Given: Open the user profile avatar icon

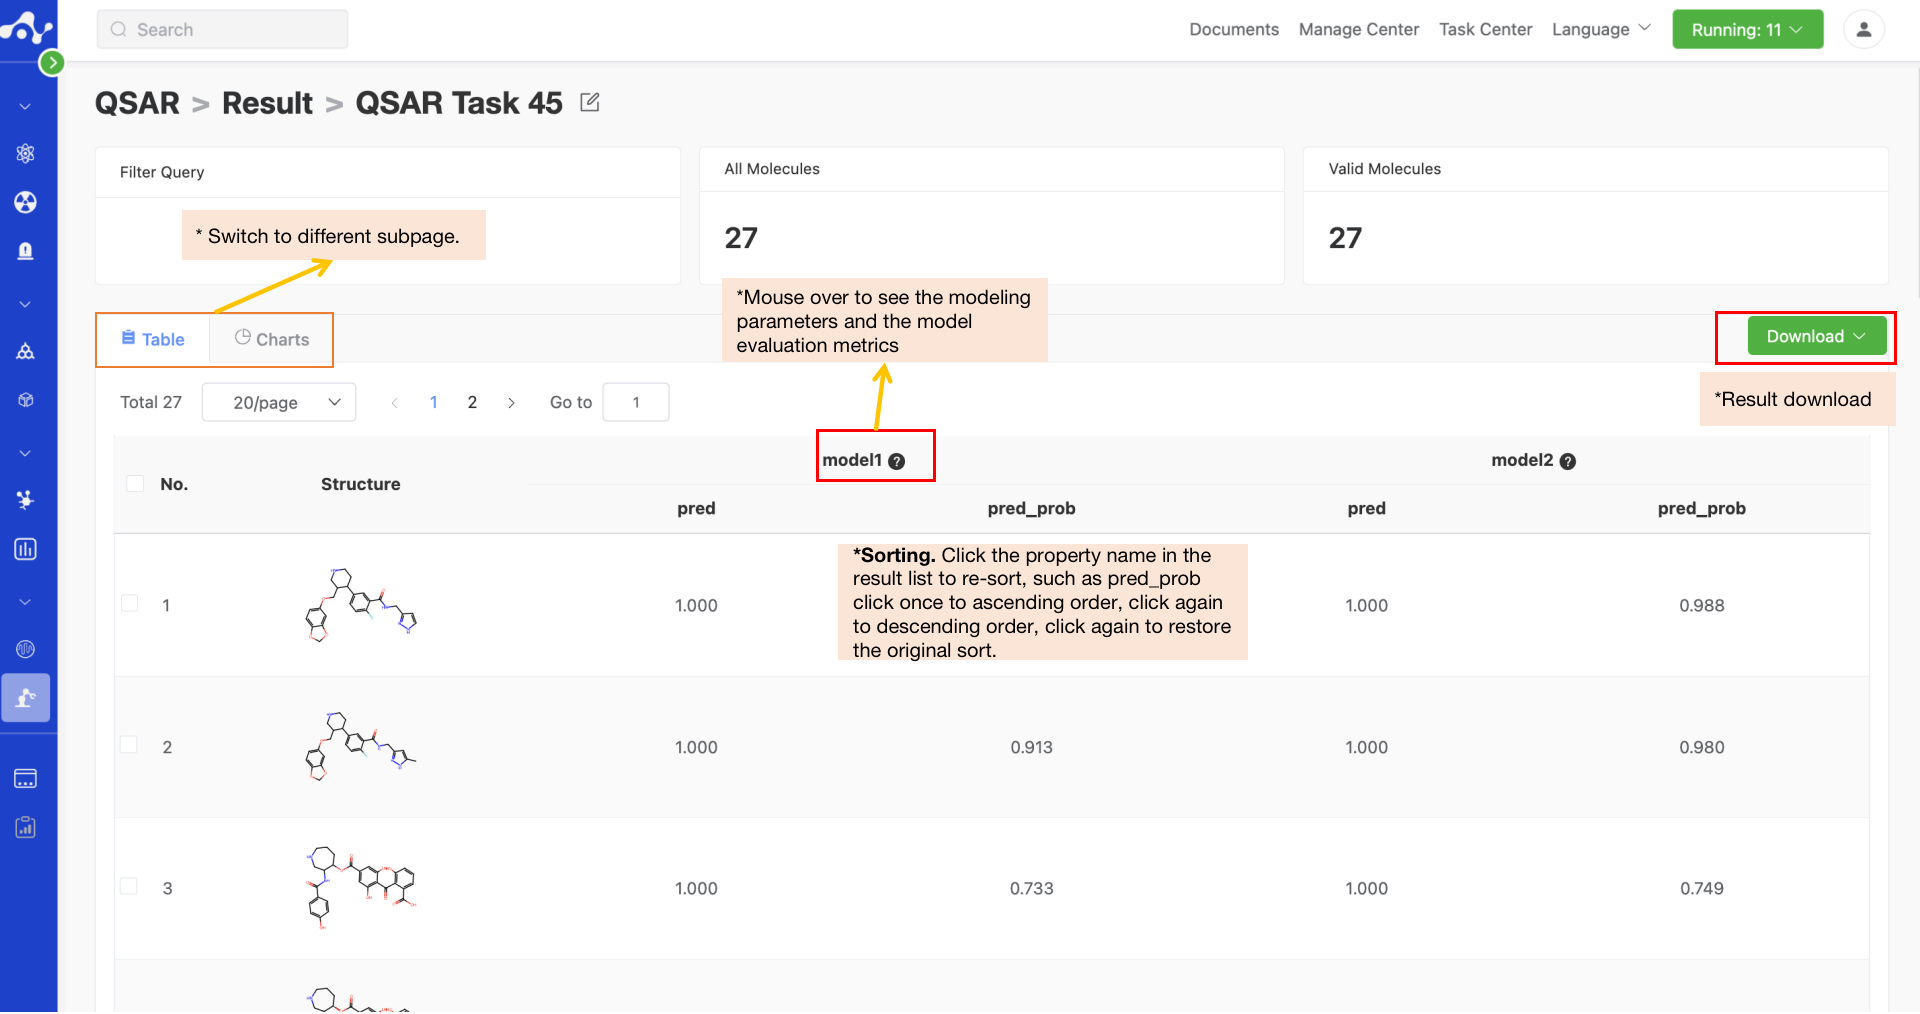Looking at the screenshot, I should point(1863,30).
